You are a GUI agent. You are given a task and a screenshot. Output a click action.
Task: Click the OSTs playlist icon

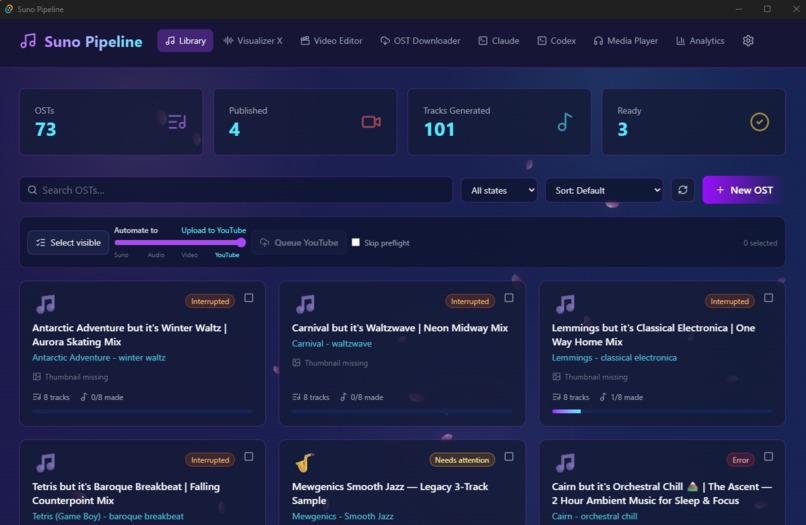coord(177,122)
